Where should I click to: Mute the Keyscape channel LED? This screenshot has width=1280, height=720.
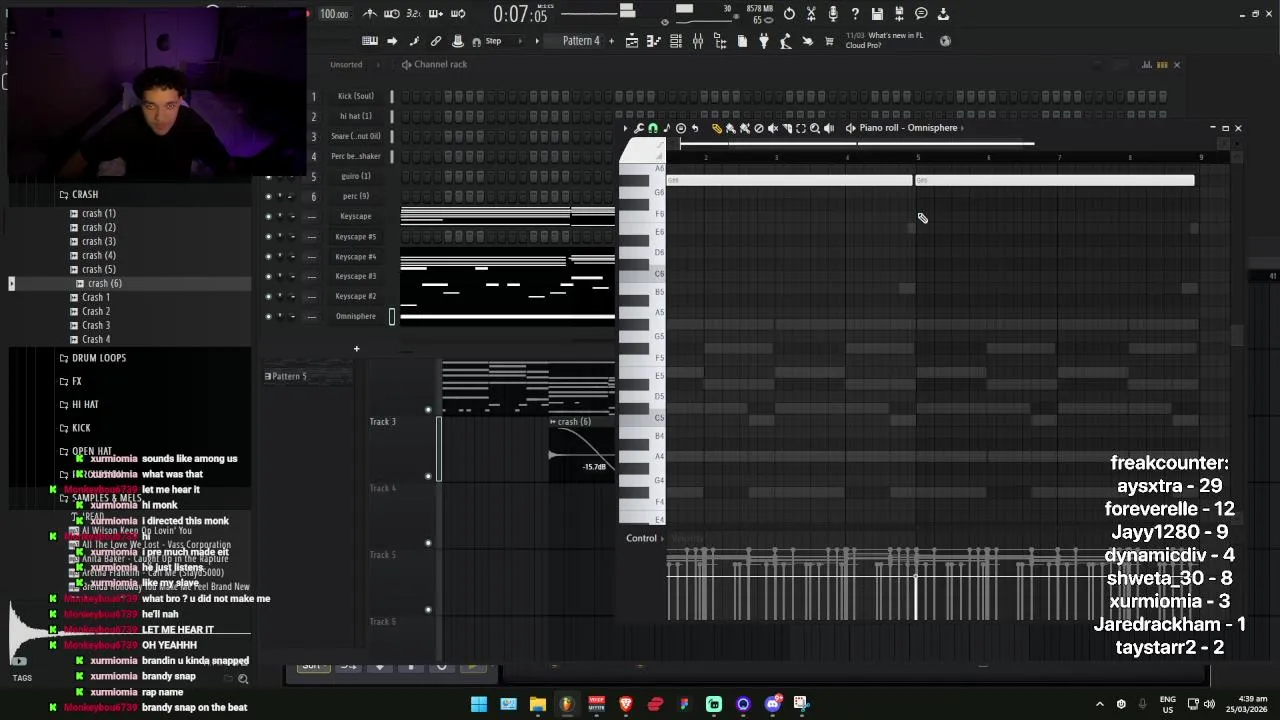point(268,216)
